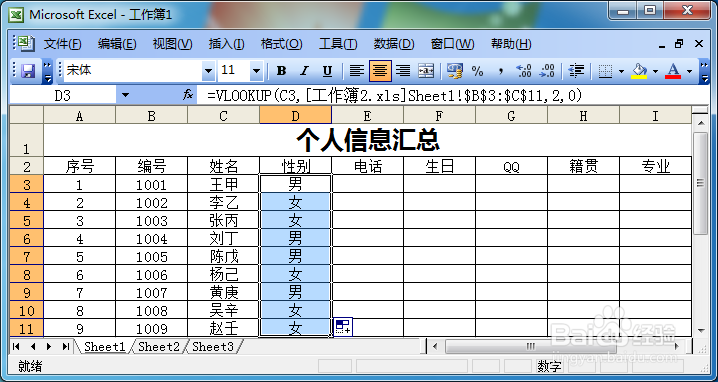
Task: Decrease decimal places
Action: click(547, 71)
